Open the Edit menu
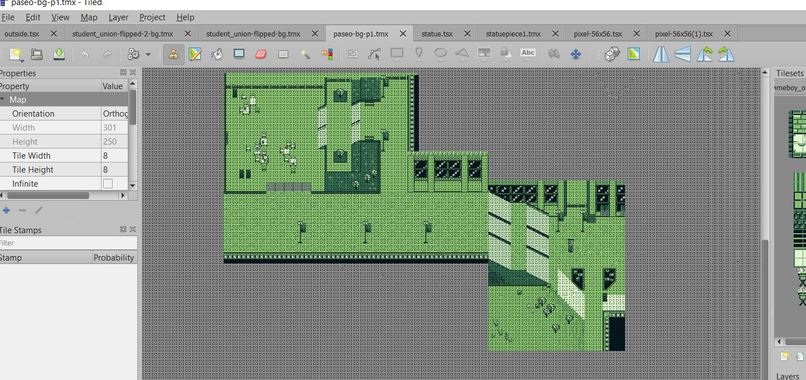Viewport: 806px width, 380px height. tap(33, 17)
